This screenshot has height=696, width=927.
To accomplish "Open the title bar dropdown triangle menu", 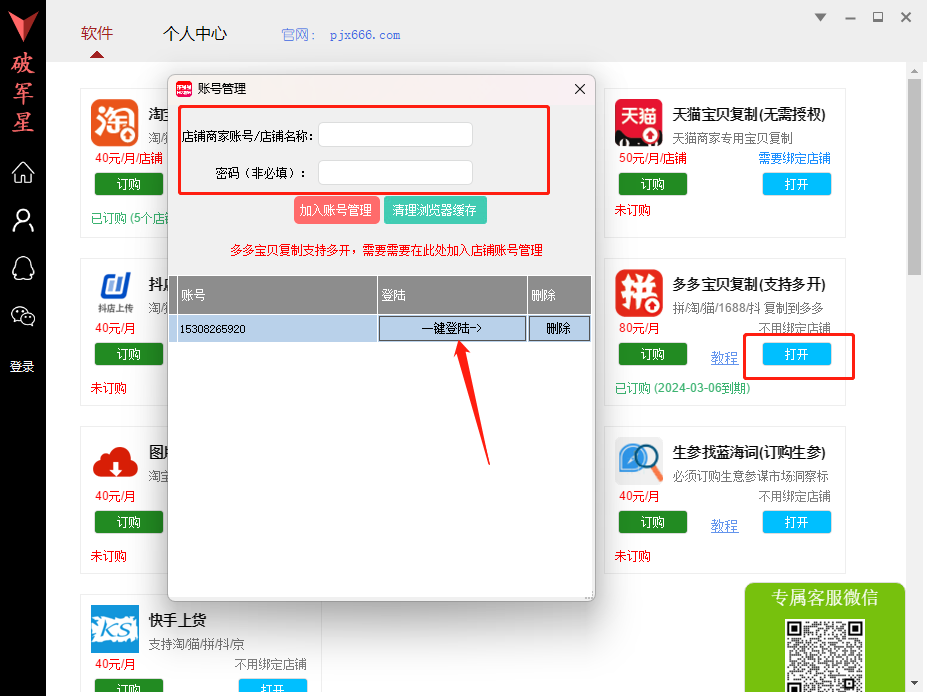I will (820, 17).
